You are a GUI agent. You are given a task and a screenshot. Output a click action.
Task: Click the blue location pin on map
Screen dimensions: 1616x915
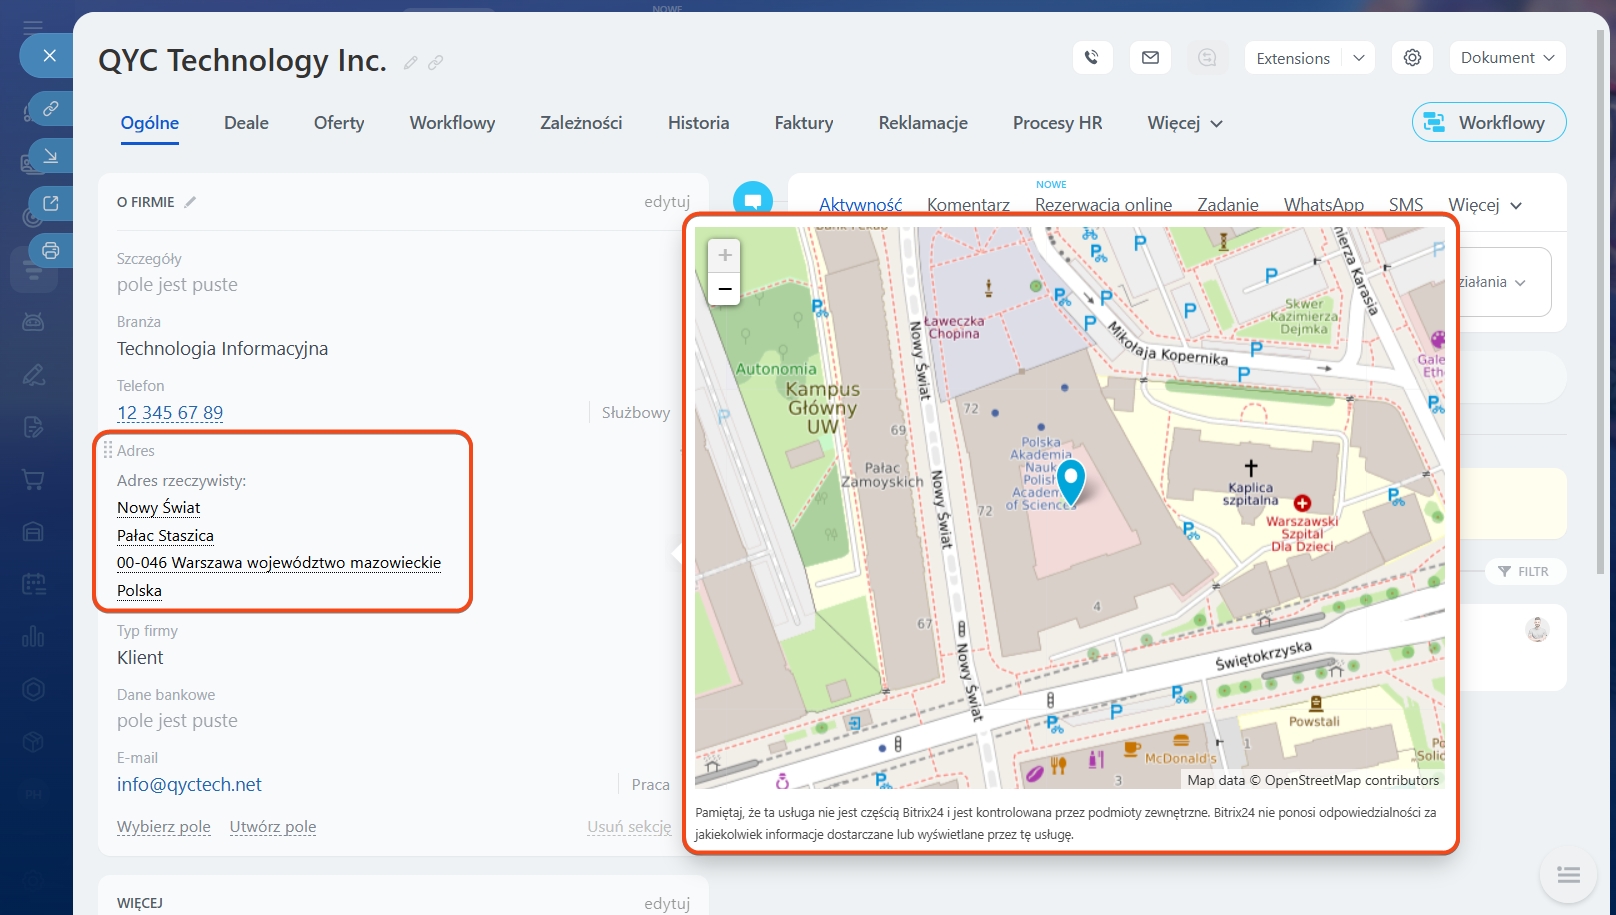[x=1070, y=480]
